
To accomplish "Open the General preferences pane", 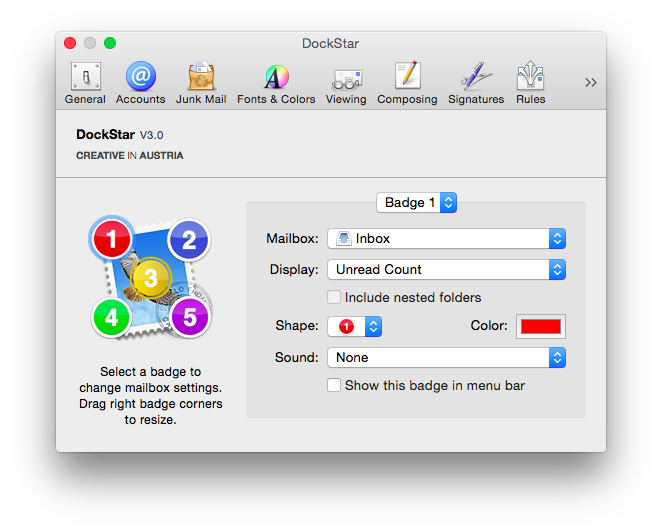I will (85, 83).
